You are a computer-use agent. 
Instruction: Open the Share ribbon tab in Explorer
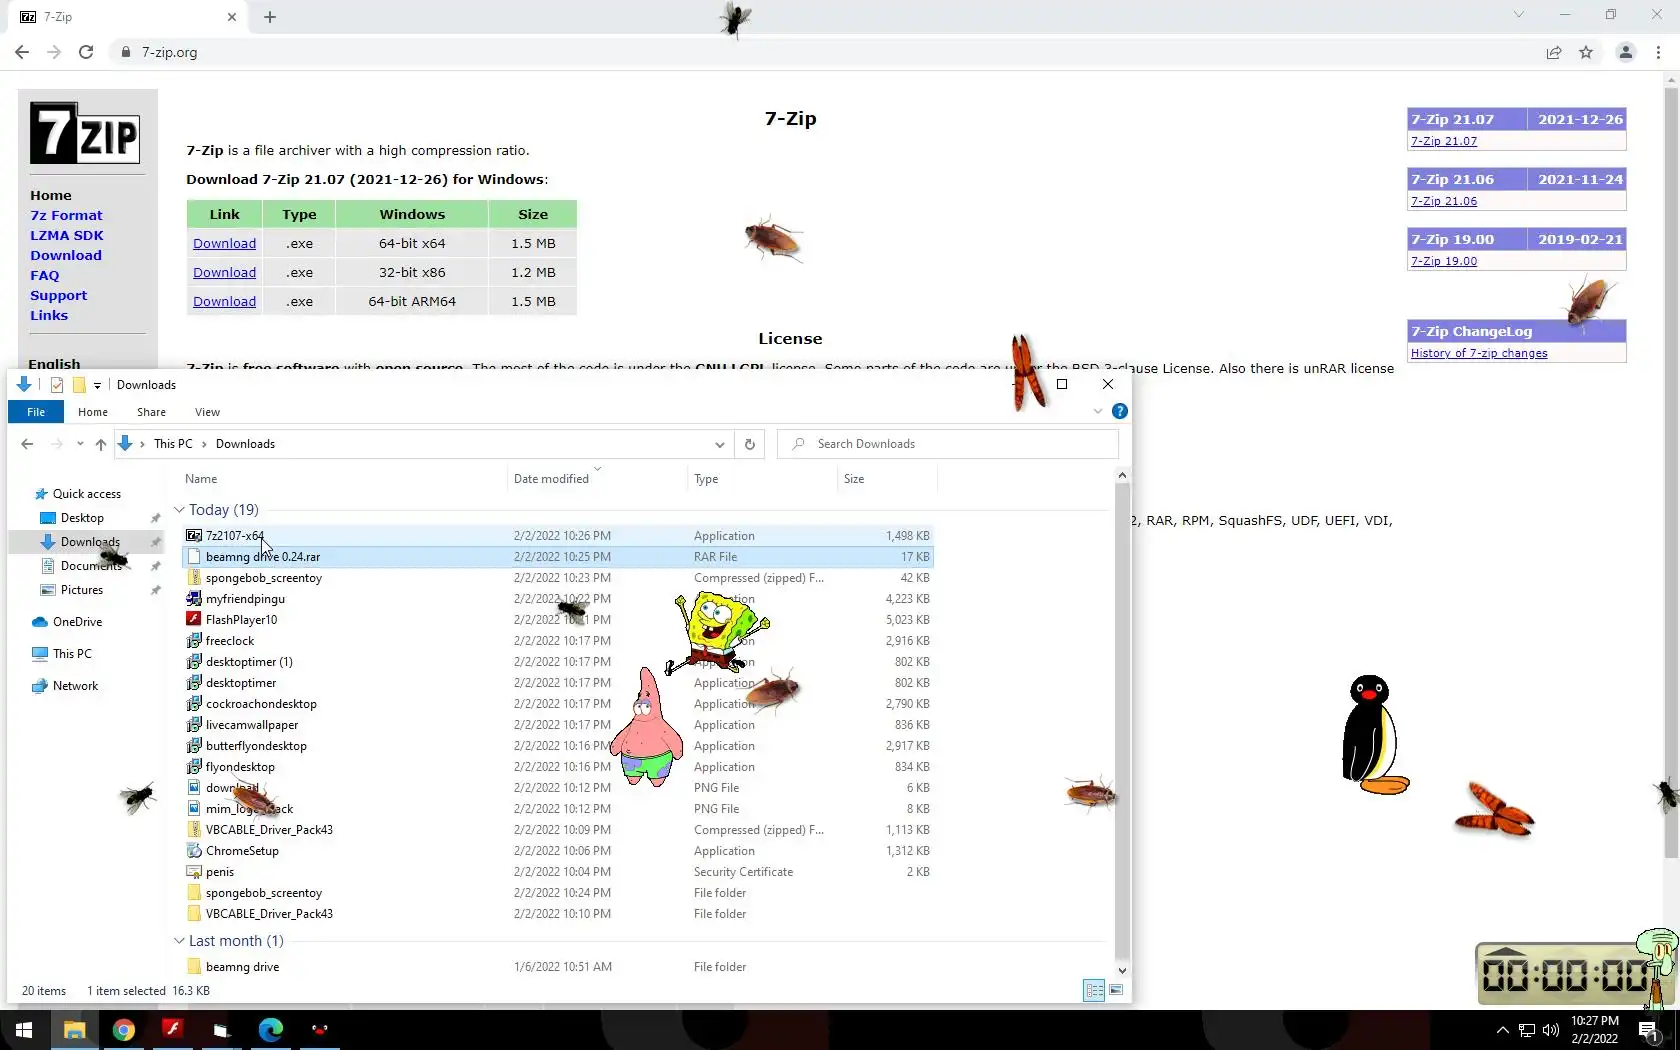[151, 412]
